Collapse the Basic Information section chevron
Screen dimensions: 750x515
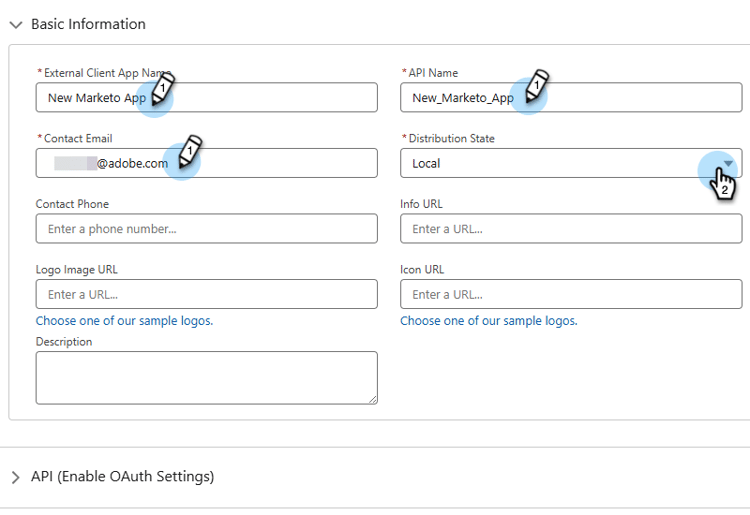(16, 24)
